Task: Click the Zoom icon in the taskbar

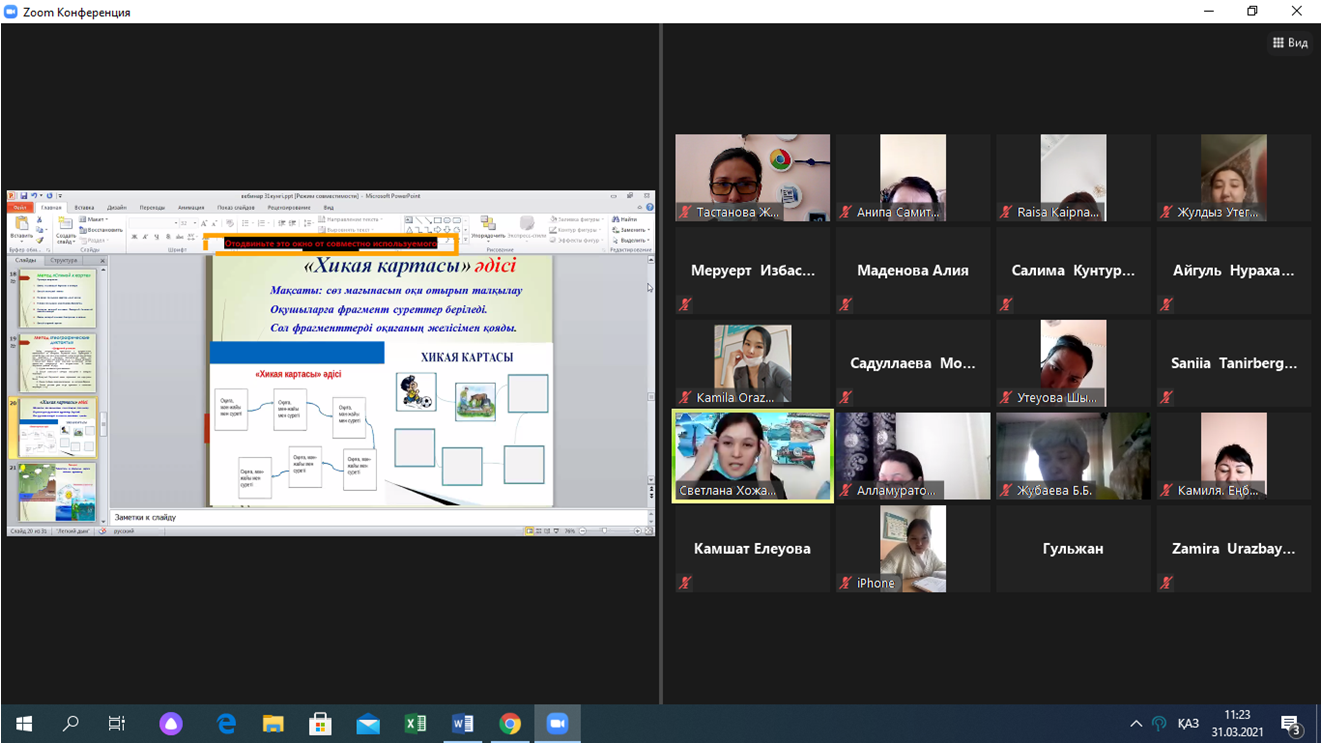Action: tap(557, 724)
